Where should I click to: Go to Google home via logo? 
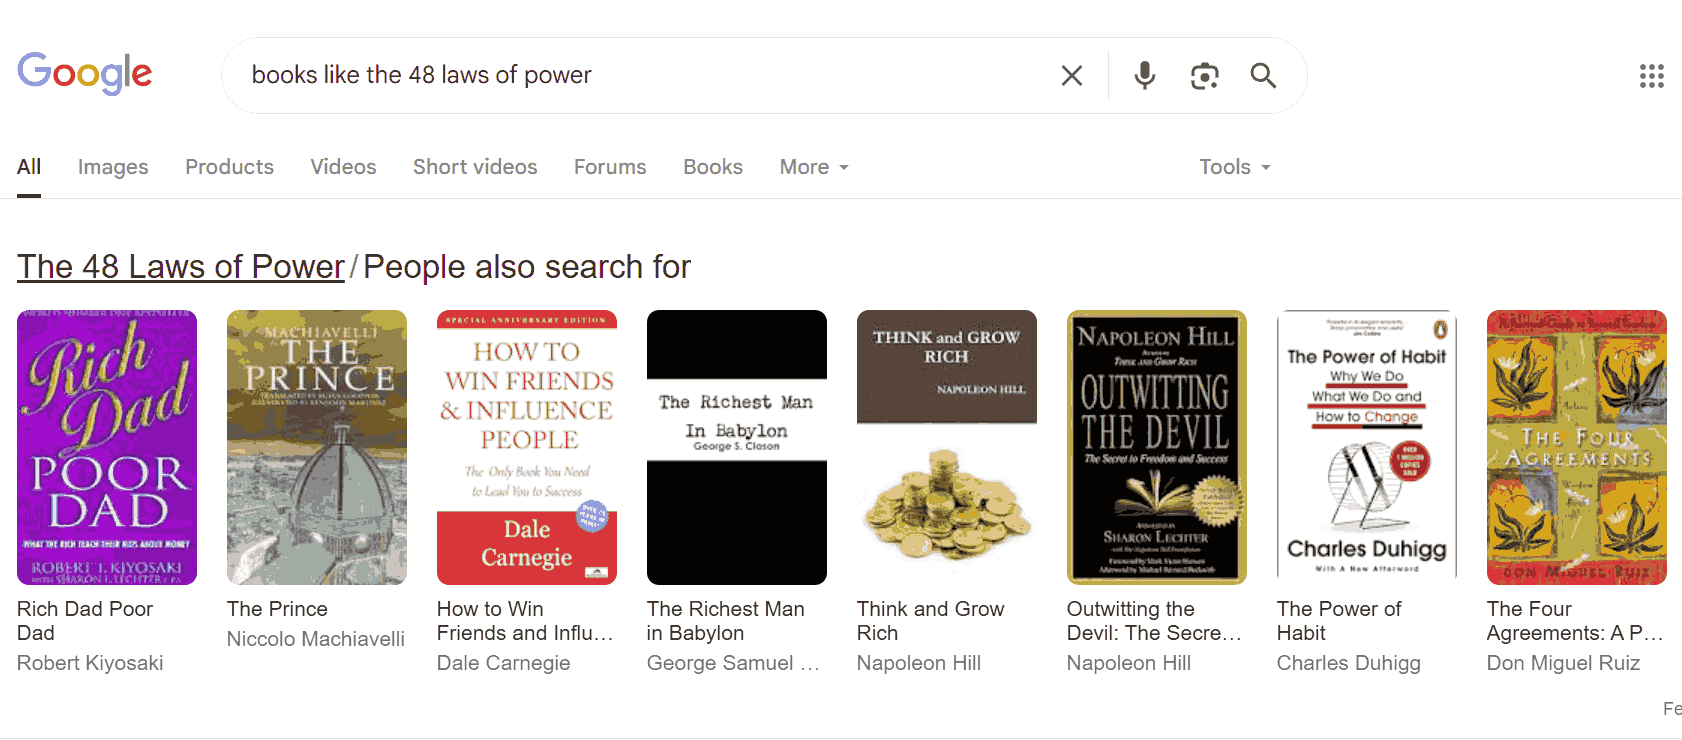point(85,73)
